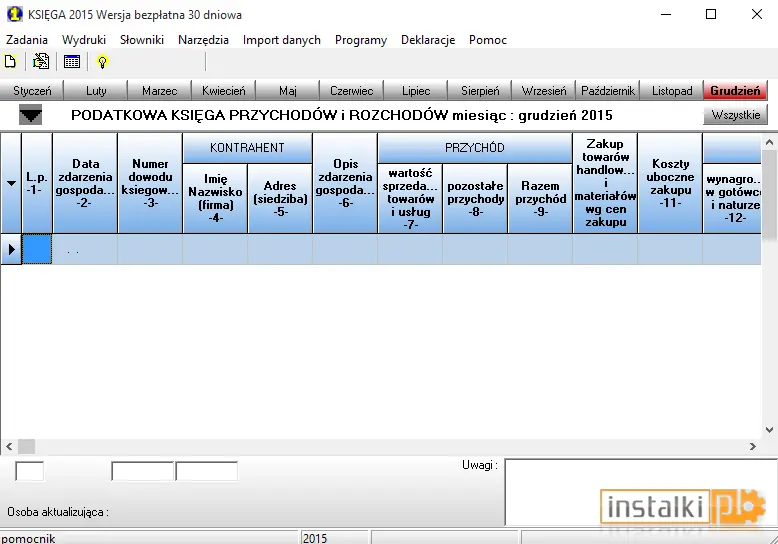Select the Styczeń month tab
Image resolution: width=778 pixels, height=544 pixels.
32,91
